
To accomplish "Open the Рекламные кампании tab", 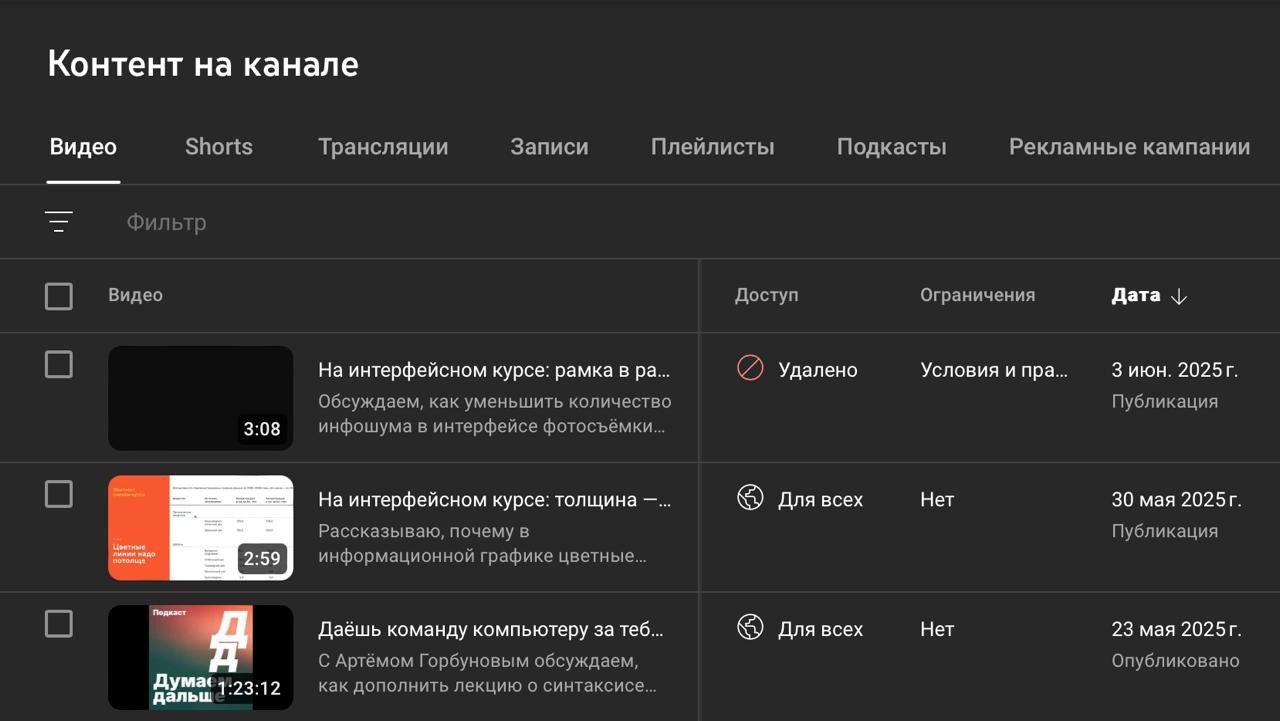I will click(1130, 147).
